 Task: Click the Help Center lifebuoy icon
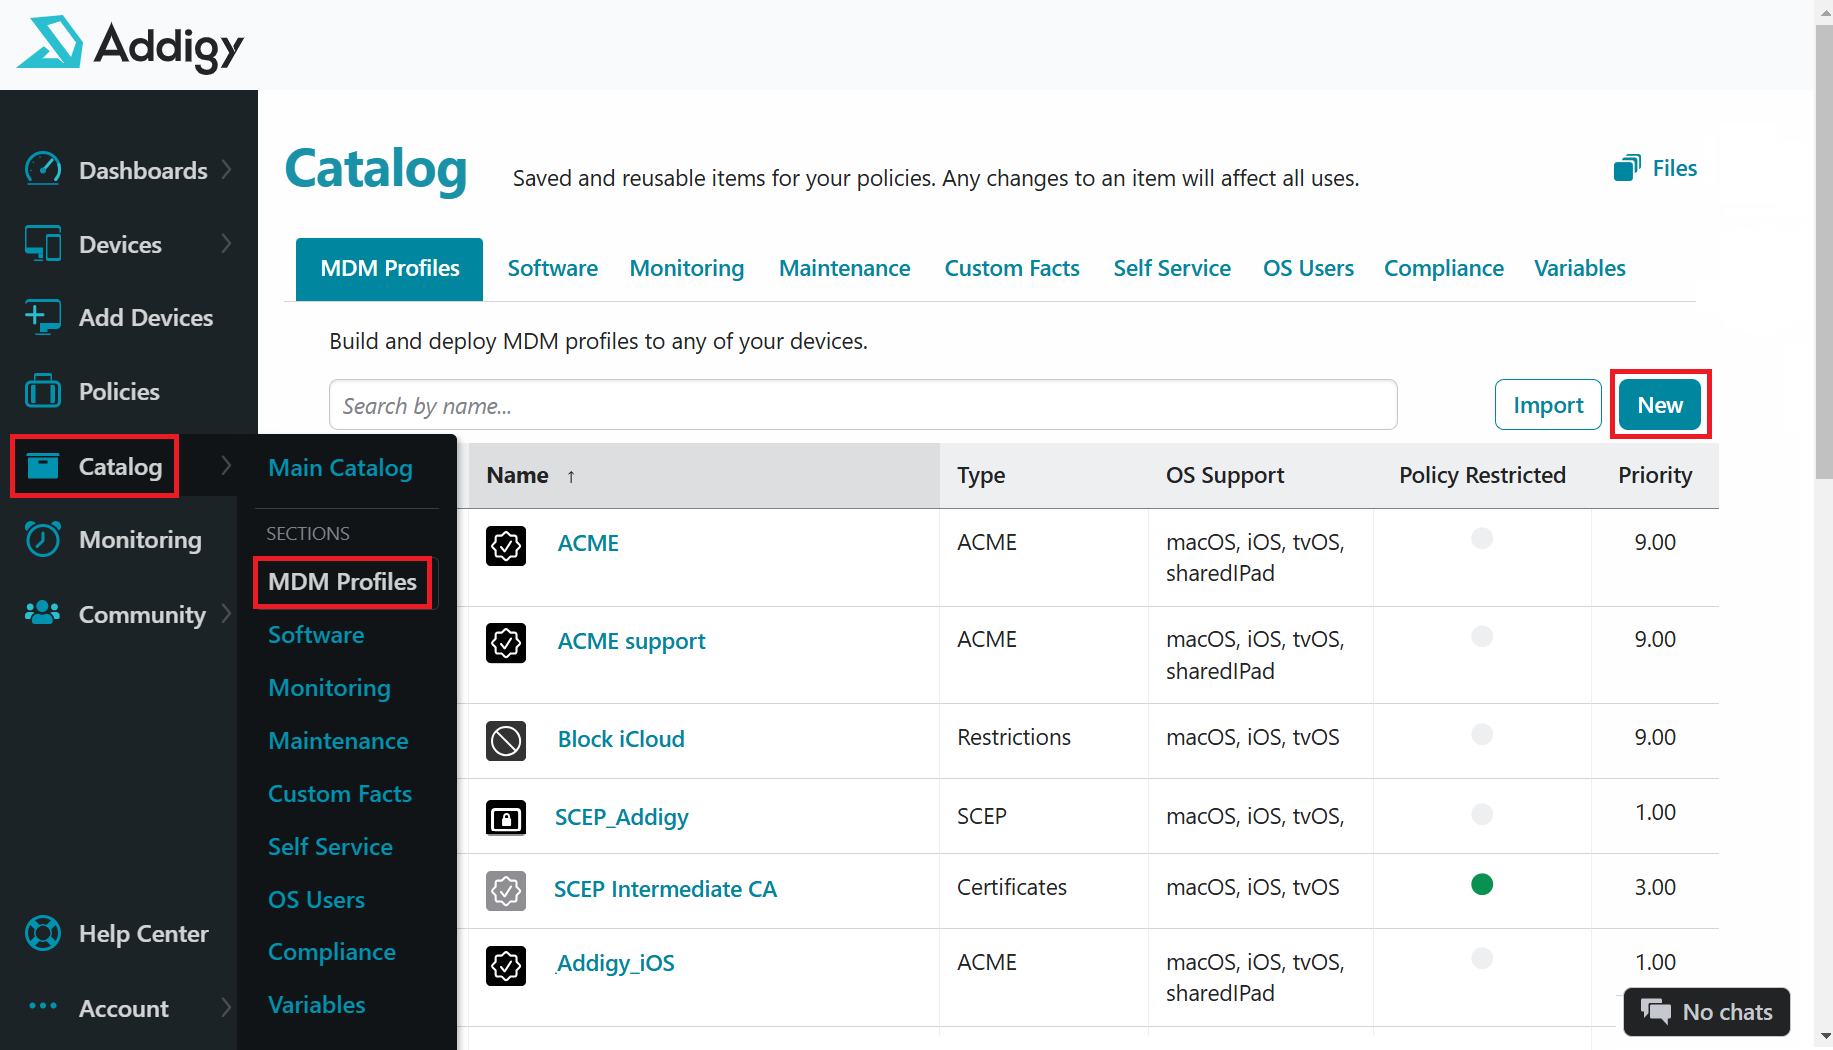point(43,933)
